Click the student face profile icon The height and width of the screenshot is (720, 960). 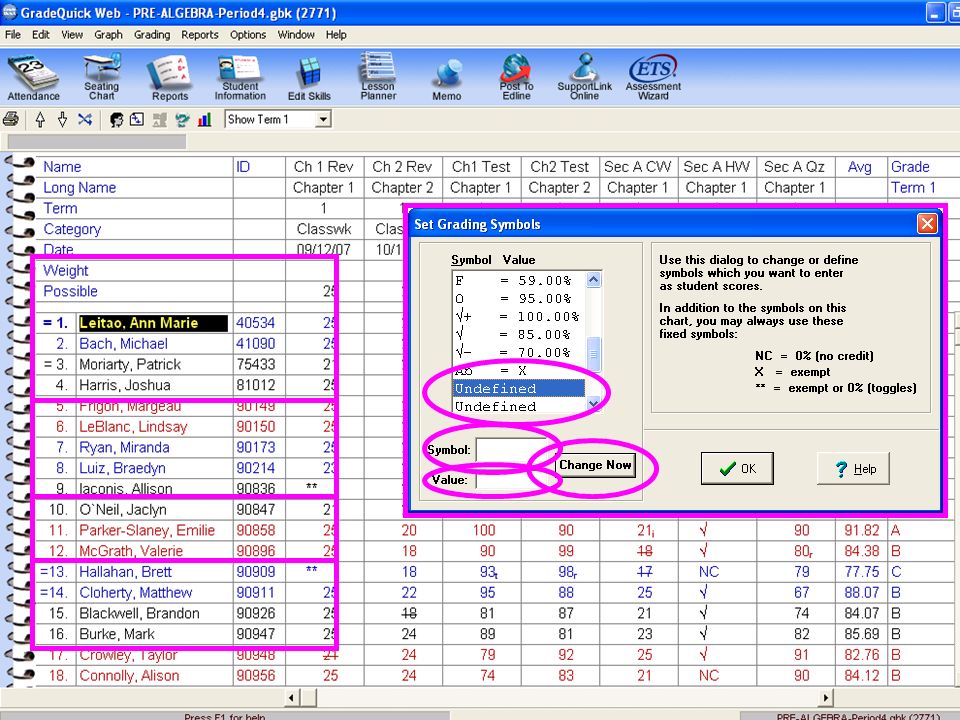click(x=116, y=119)
